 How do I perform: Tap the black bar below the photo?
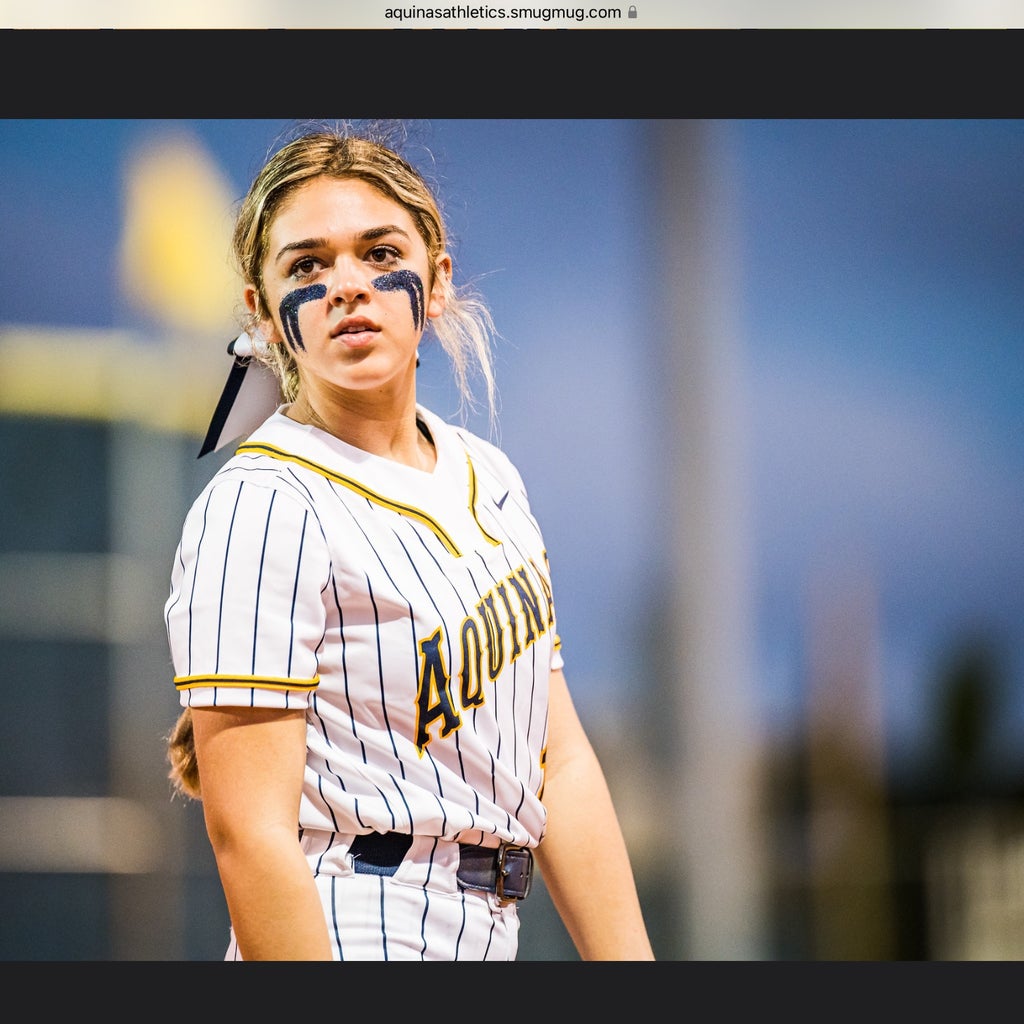tap(512, 991)
